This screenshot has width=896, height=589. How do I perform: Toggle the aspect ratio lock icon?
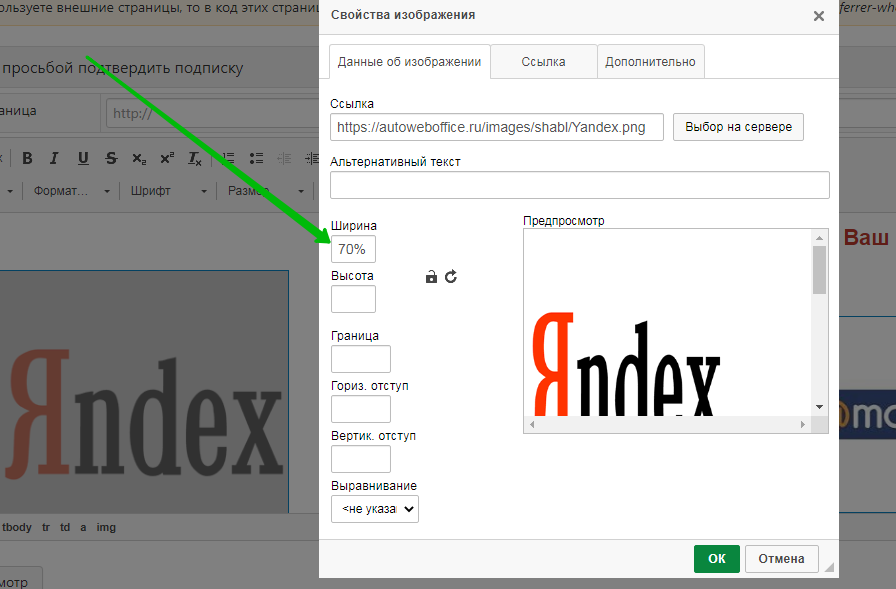tap(431, 277)
